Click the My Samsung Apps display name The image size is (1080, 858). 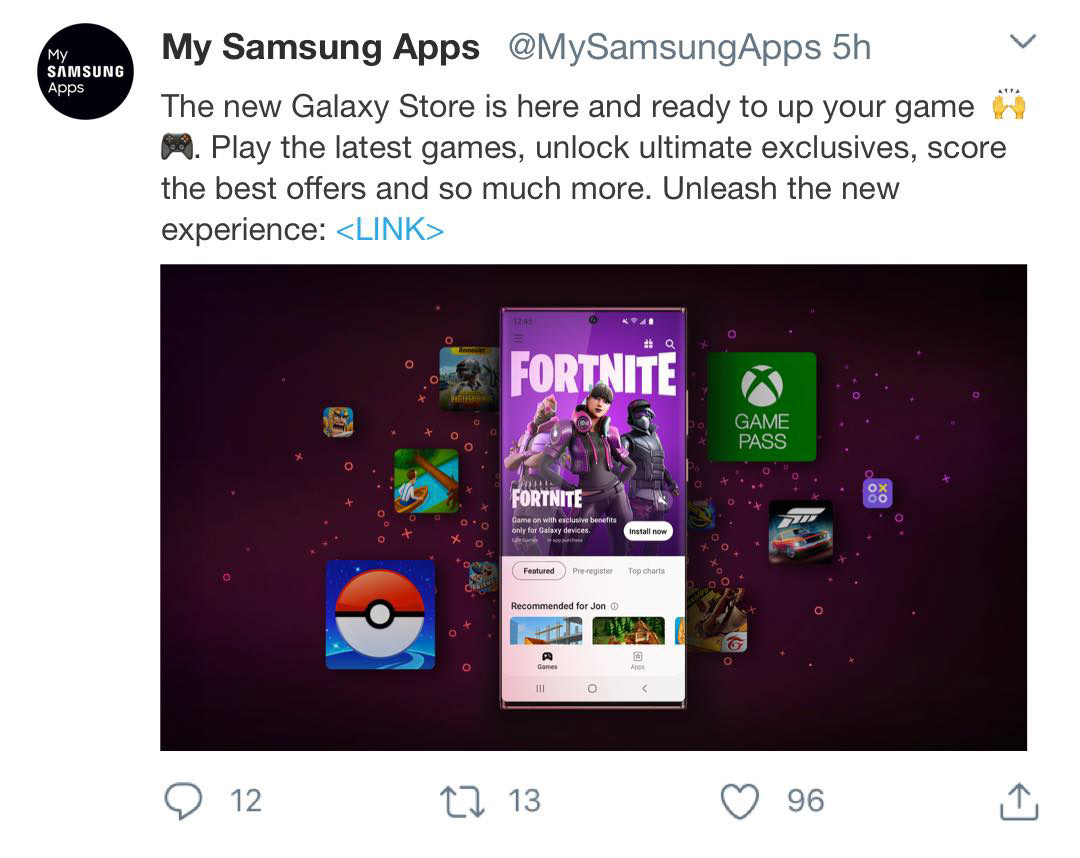coord(320,48)
